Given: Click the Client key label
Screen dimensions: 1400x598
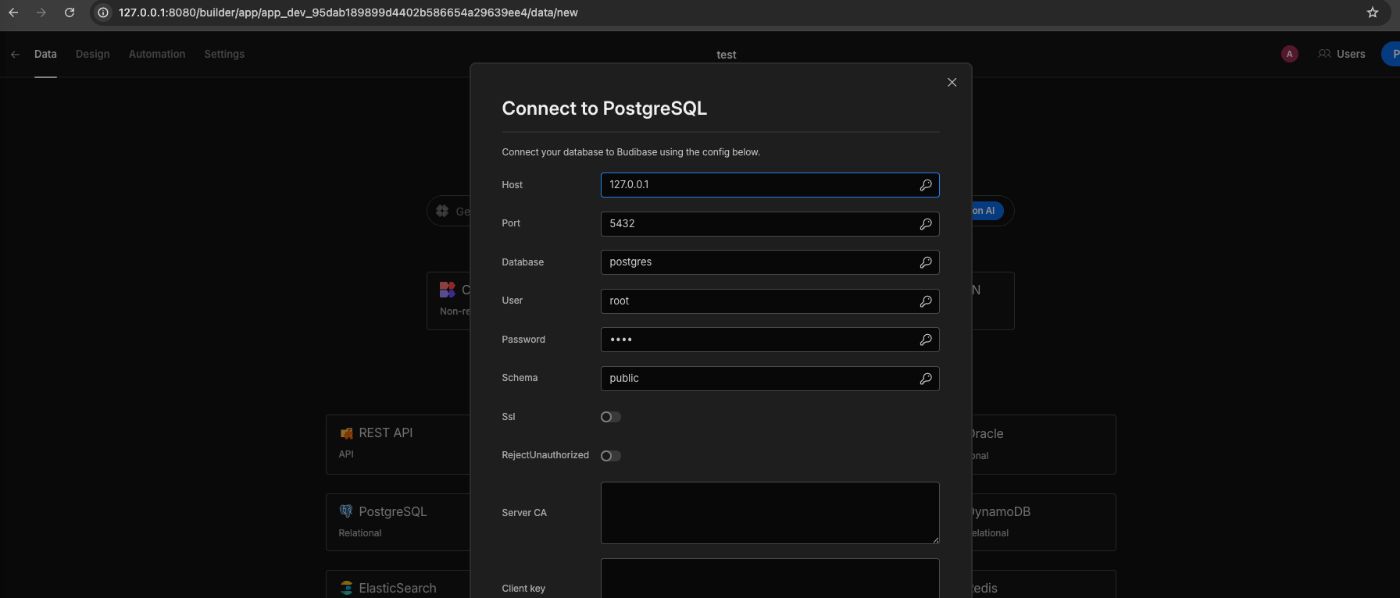Looking at the screenshot, I should pyautogui.click(x=524, y=588).
